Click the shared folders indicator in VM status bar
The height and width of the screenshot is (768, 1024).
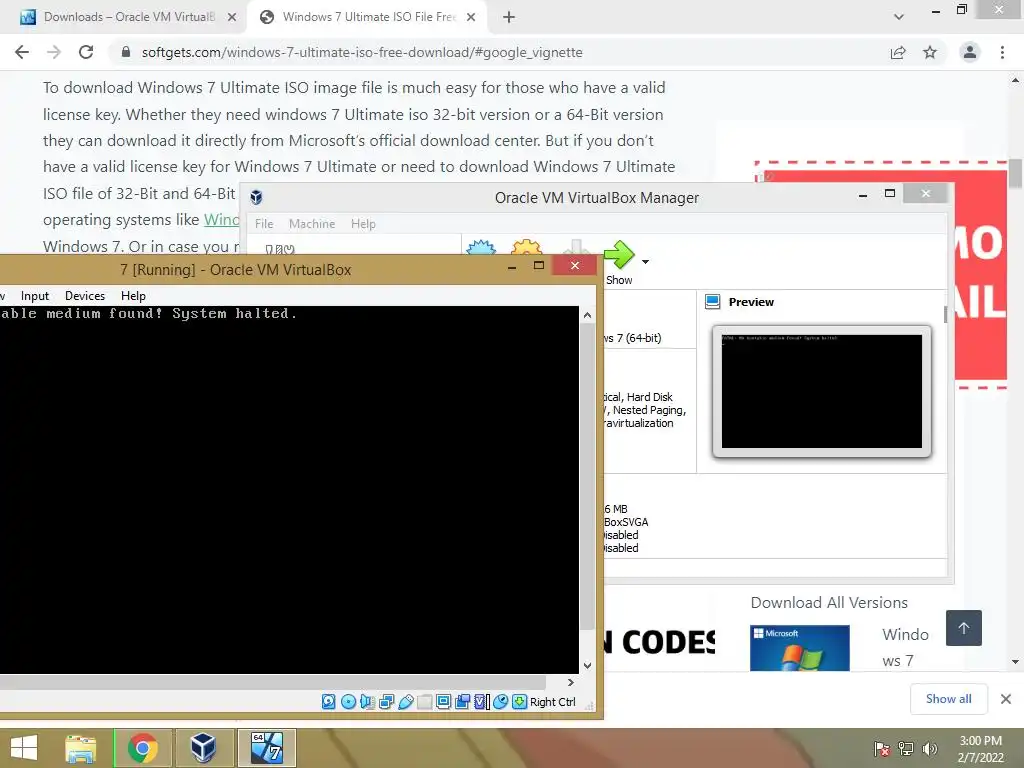pyautogui.click(x=424, y=701)
